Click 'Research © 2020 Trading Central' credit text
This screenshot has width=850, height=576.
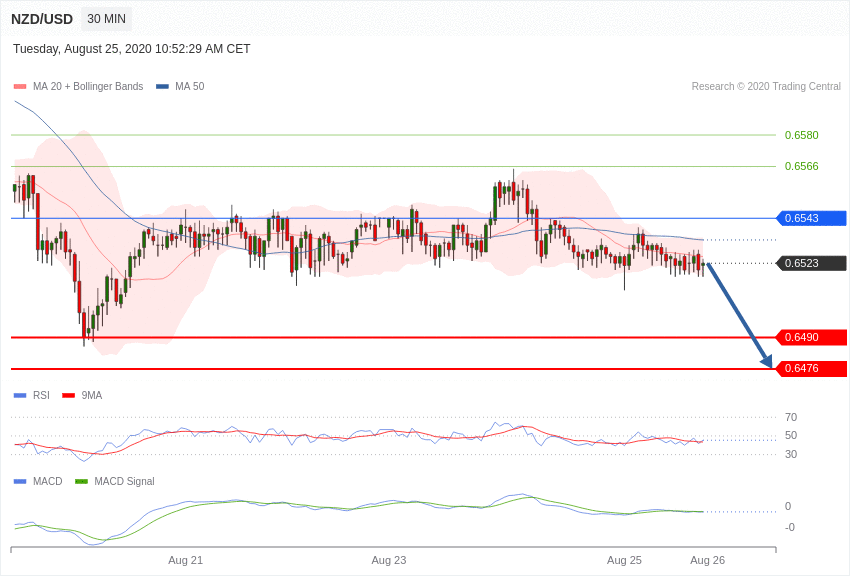(x=766, y=87)
